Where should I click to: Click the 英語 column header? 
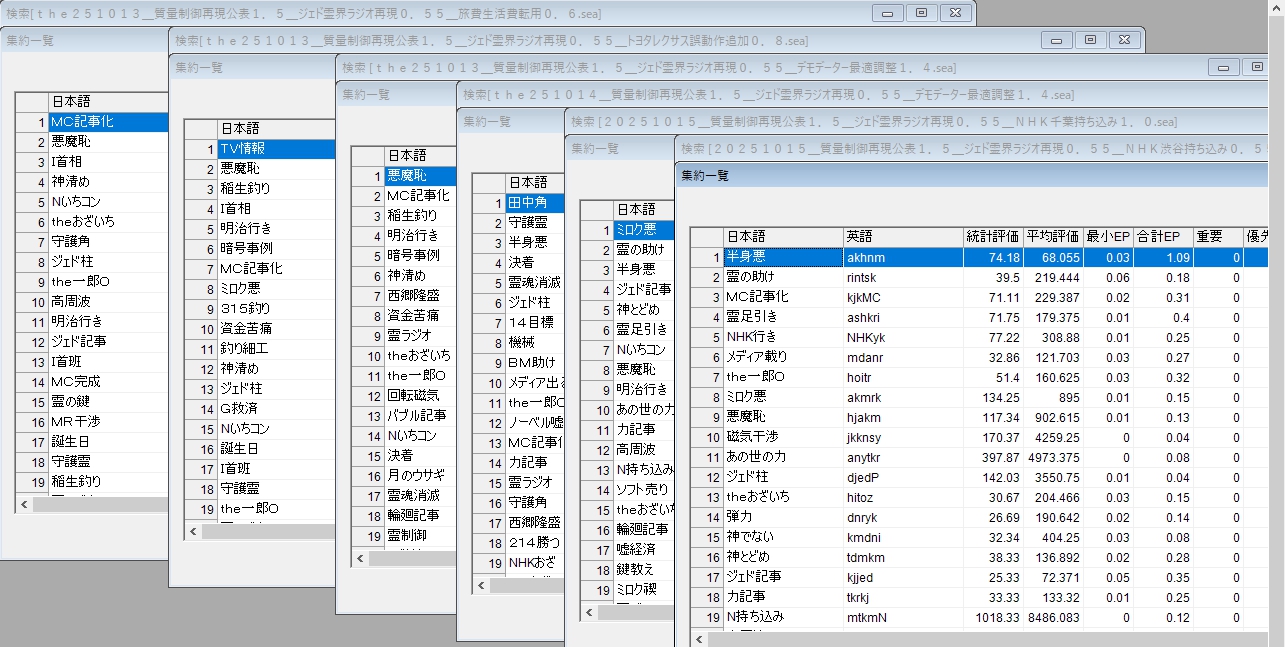902,237
